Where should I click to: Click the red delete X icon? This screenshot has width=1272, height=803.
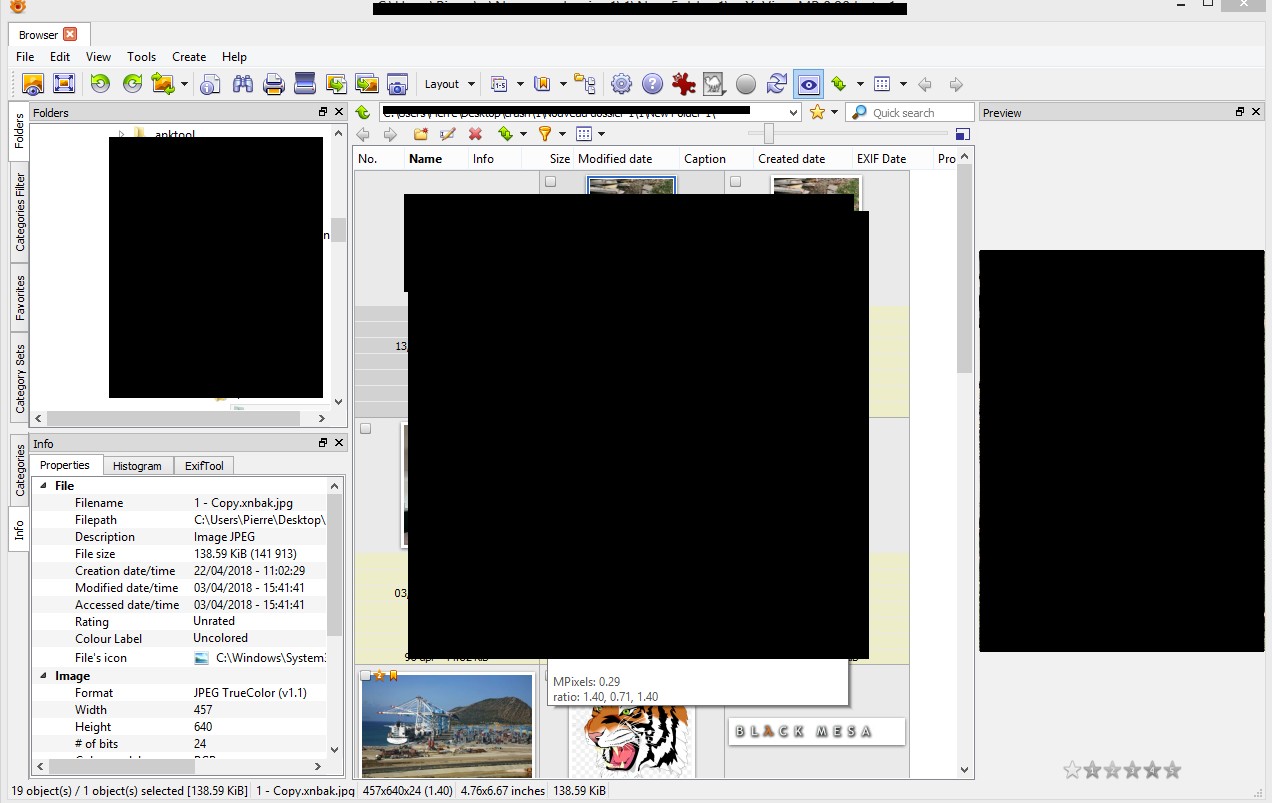pyautogui.click(x=475, y=134)
